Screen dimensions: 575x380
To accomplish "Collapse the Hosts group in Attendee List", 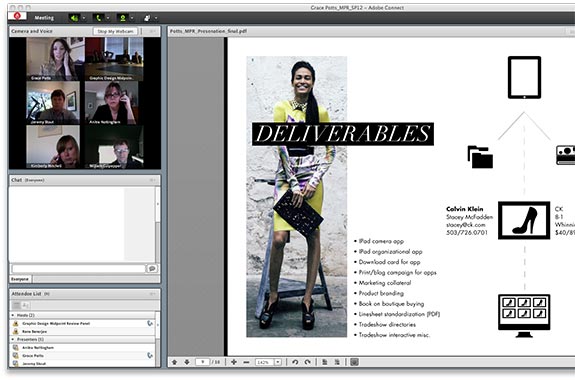I will tap(13, 315).
